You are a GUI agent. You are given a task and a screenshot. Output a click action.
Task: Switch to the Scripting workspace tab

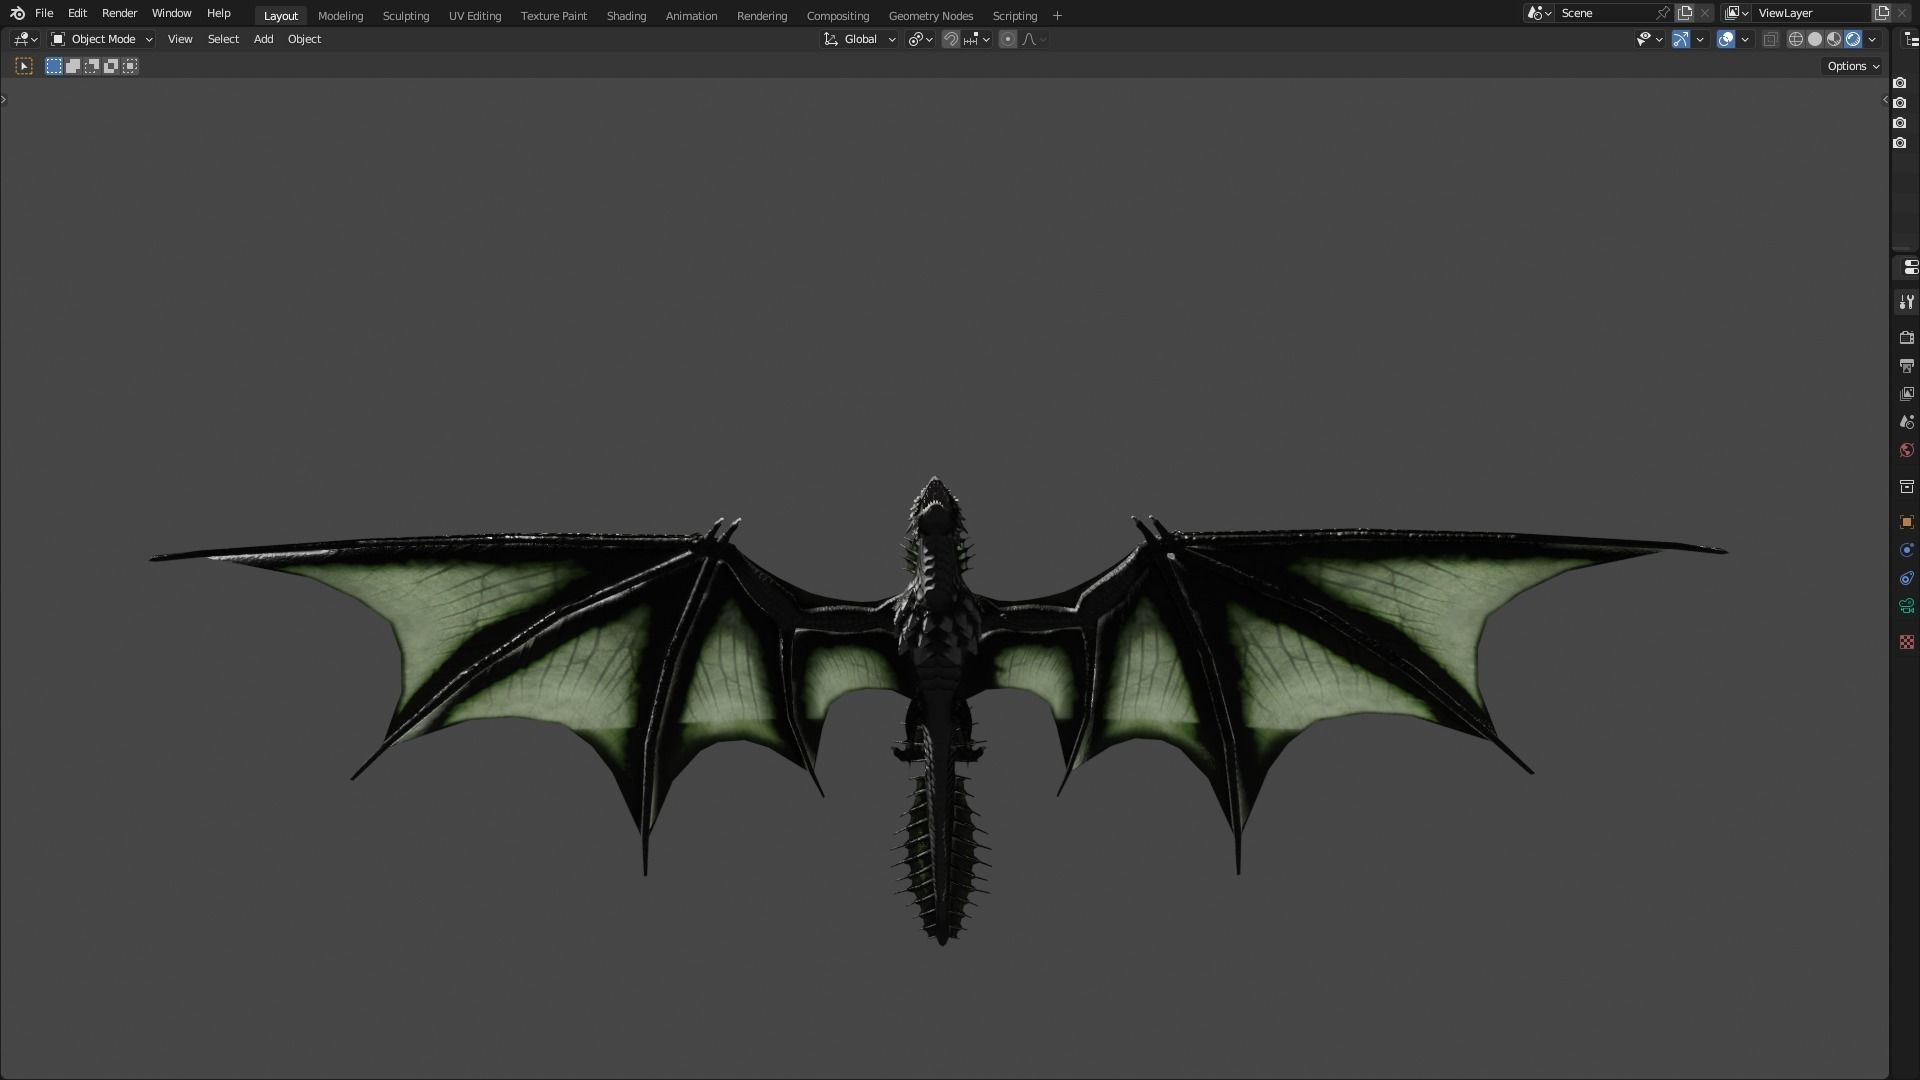click(1015, 16)
